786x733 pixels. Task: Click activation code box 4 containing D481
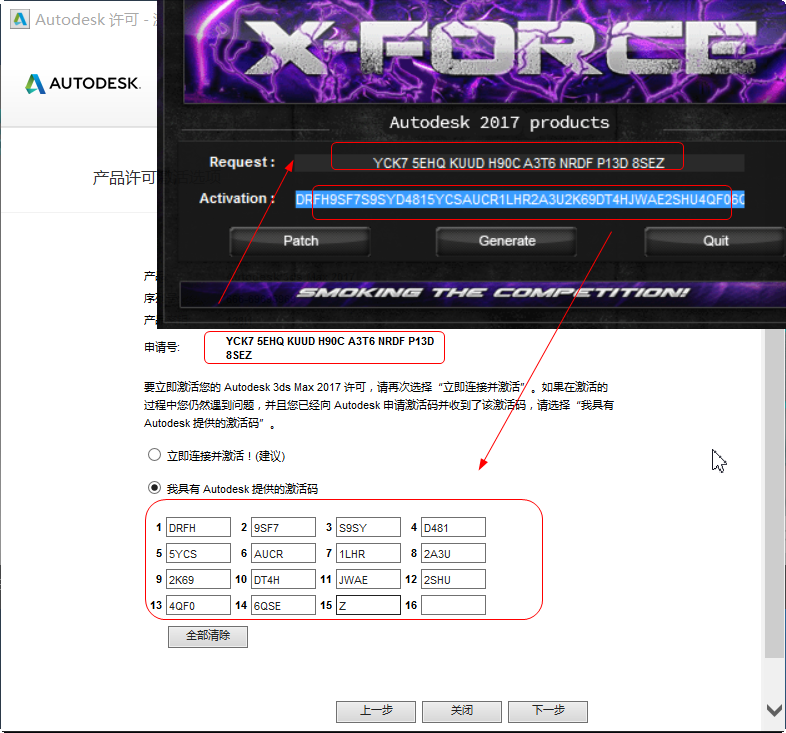[x=453, y=527]
